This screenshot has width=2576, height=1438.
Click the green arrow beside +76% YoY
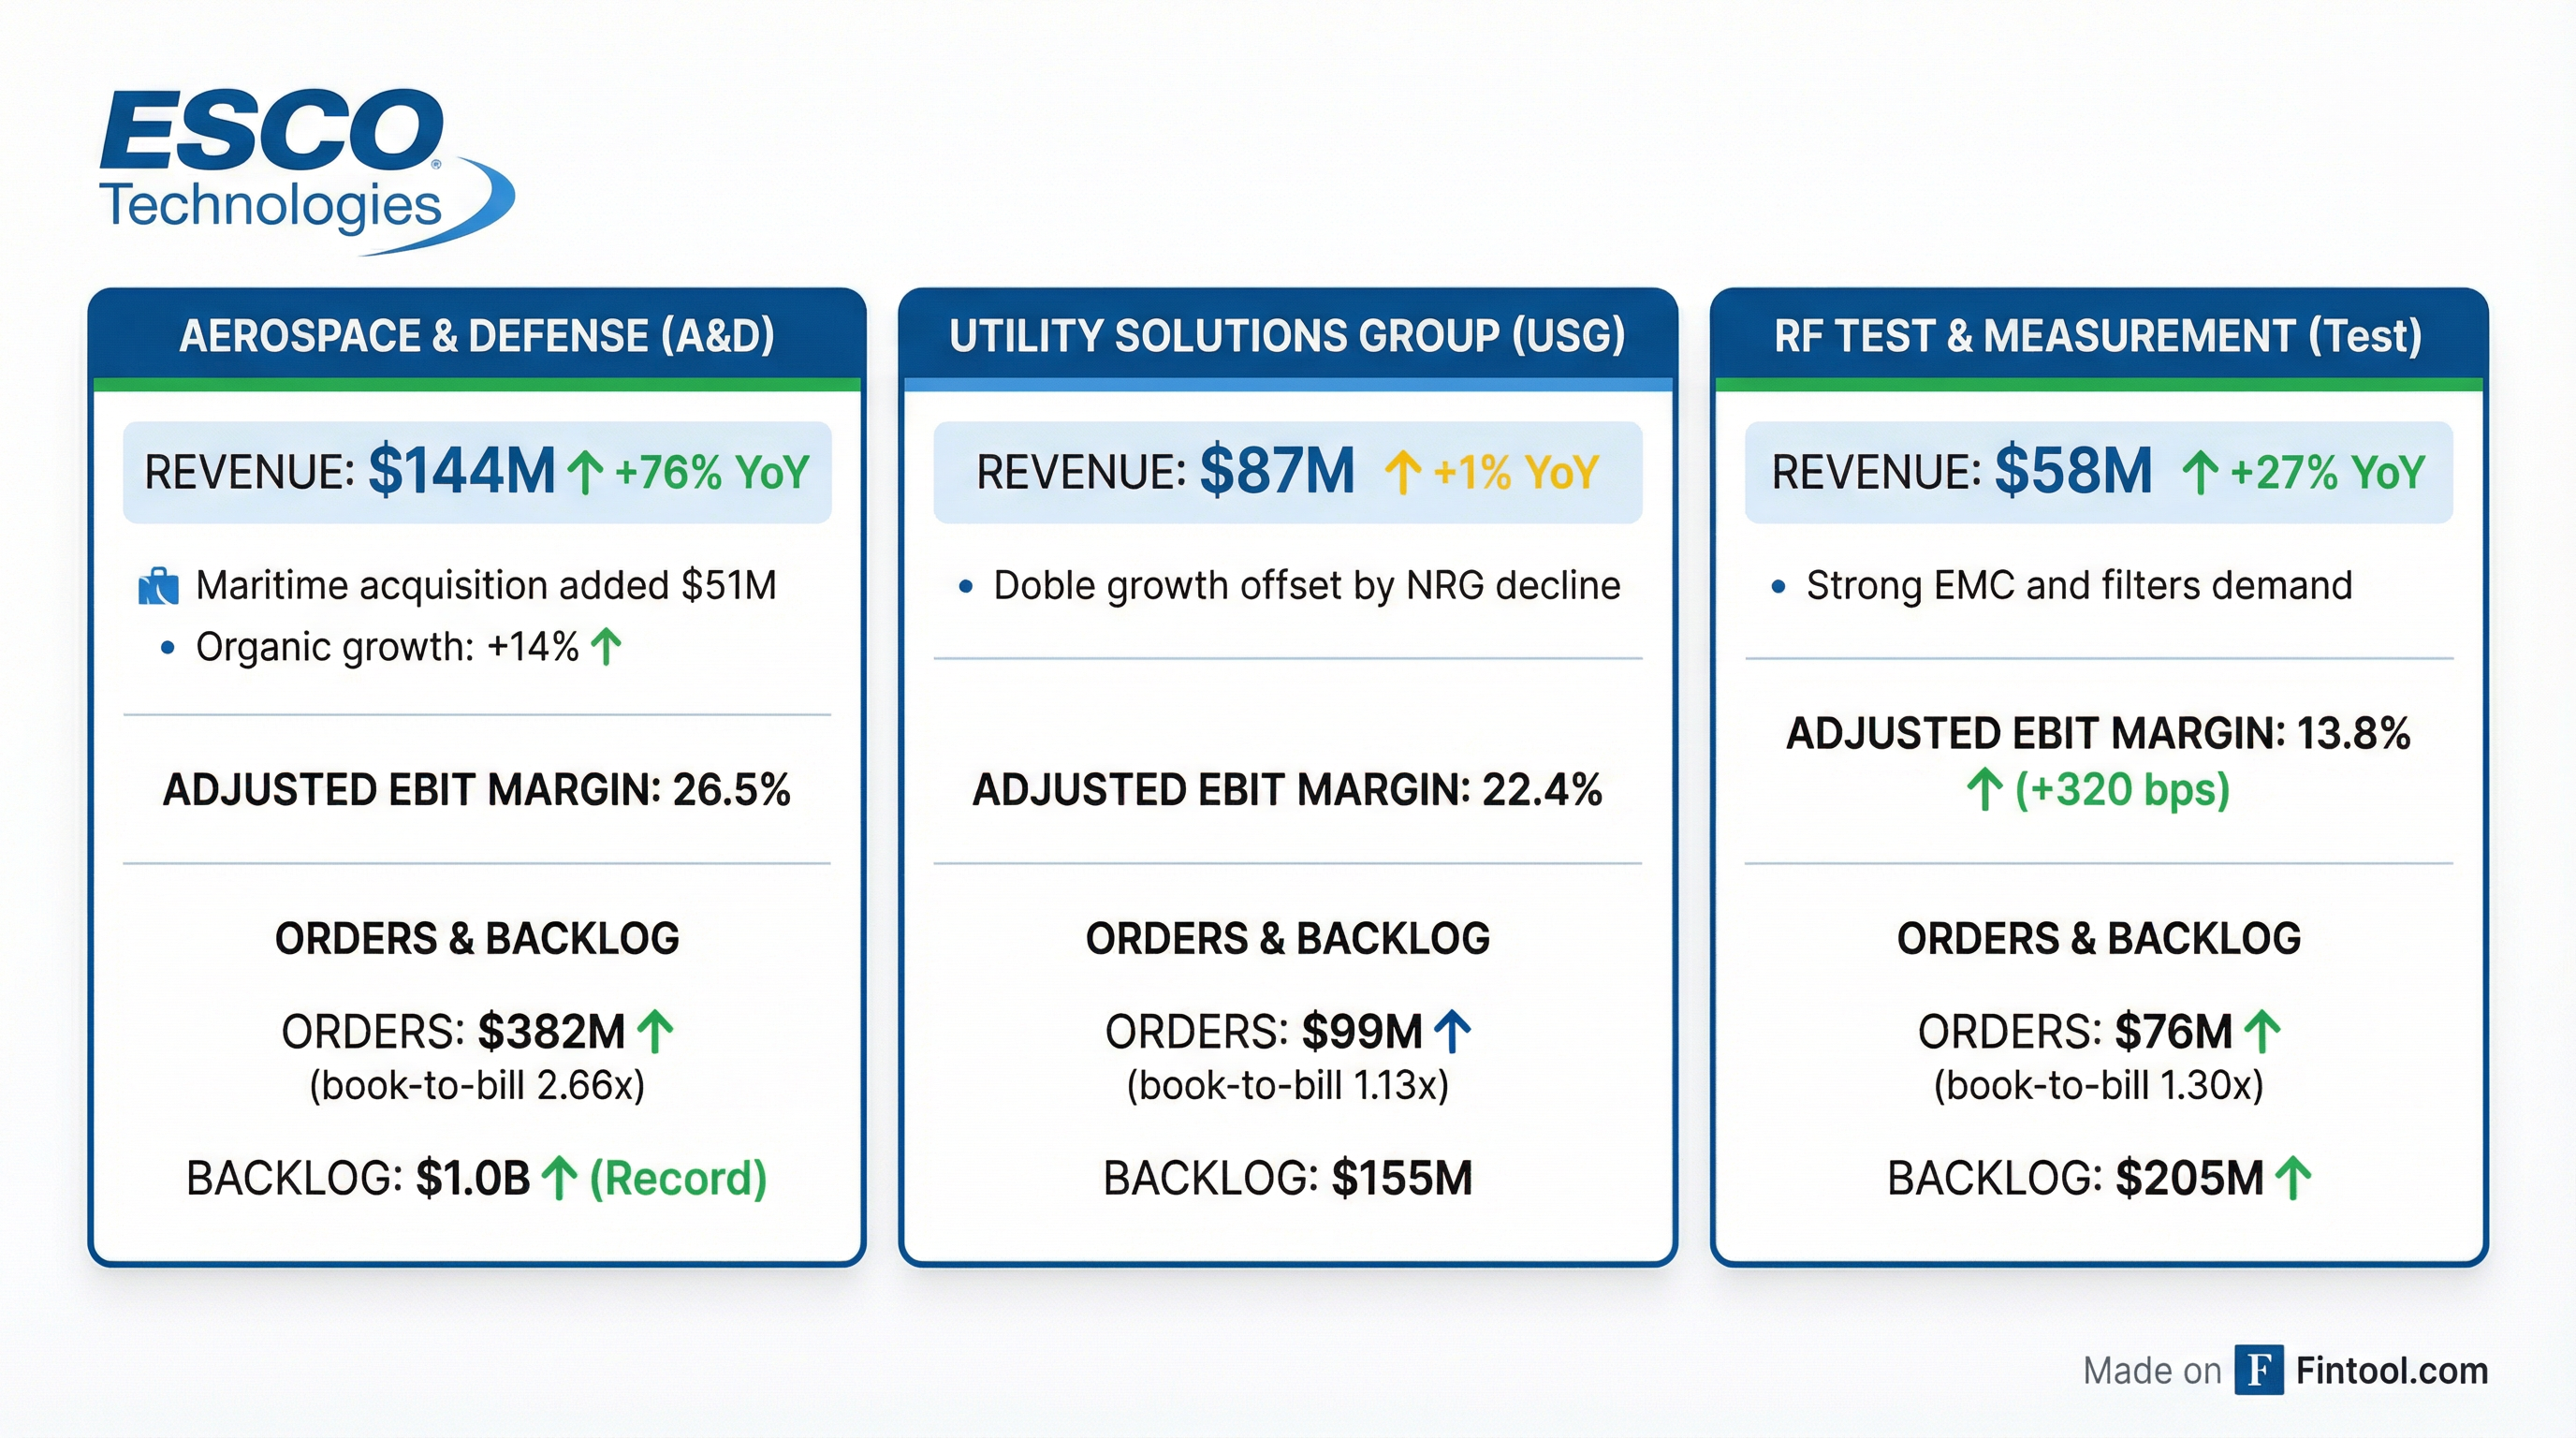pos(585,470)
